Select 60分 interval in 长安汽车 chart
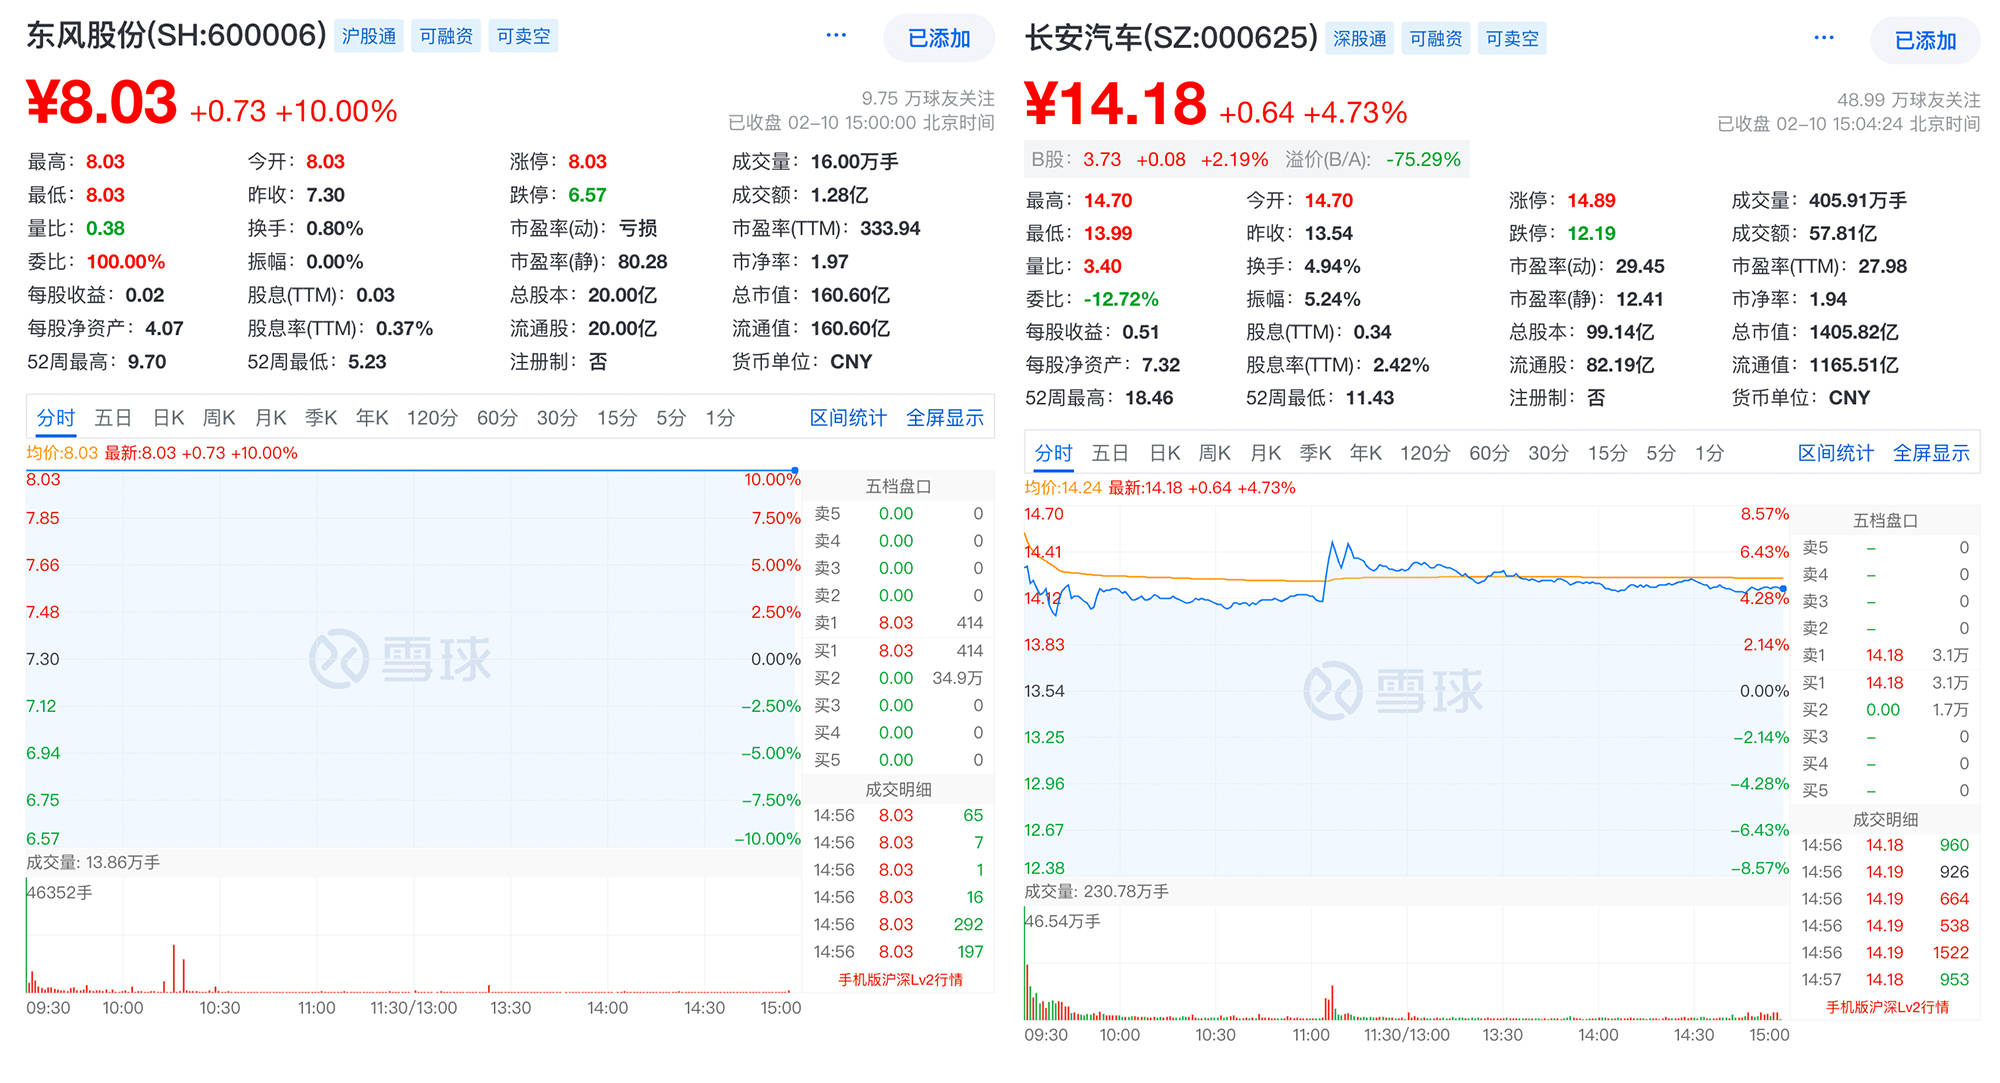The height and width of the screenshot is (1083, 2000). (x=1489, y=453)
